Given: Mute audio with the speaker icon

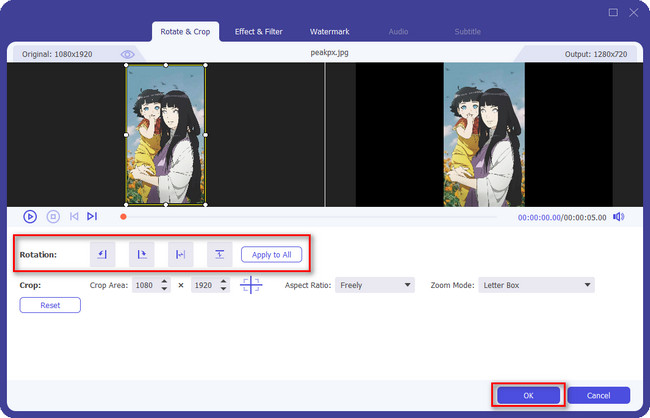Looking at the screenshot, I should pos(618,217).
